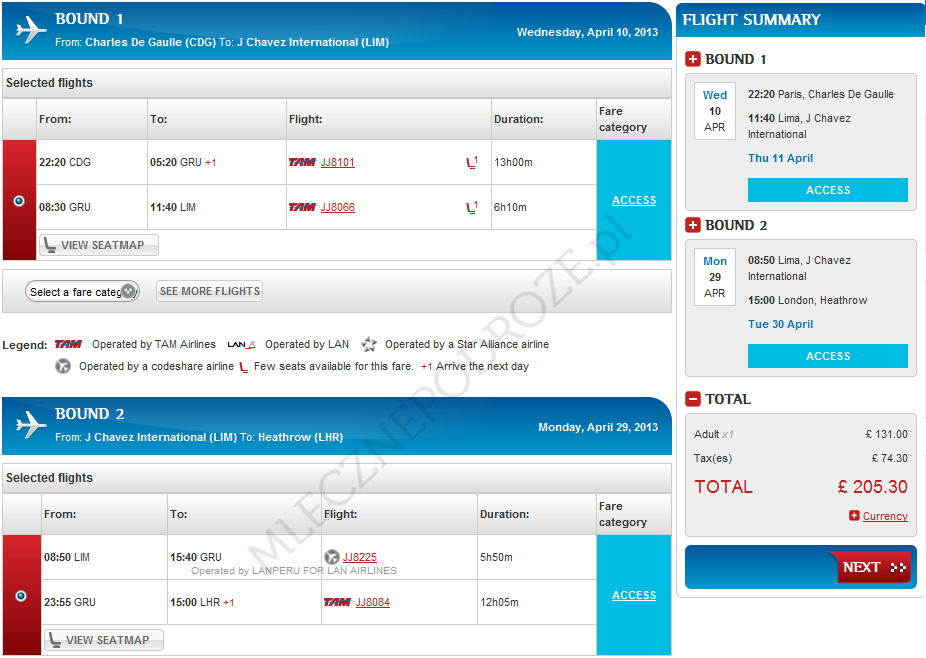
Task: Open the Currency link
Action: (884, 517)
